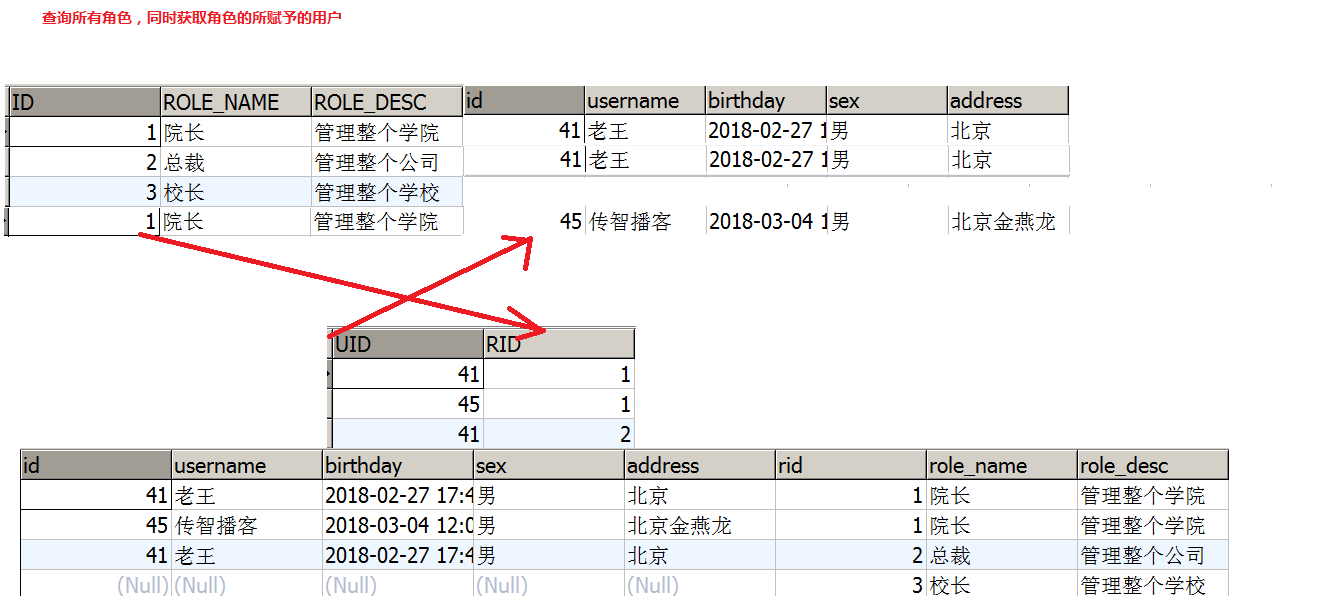The height and width of the screenshot is (596, 1329).
Task: Click uppercase ID header in role table
Action: pos(85,102)
